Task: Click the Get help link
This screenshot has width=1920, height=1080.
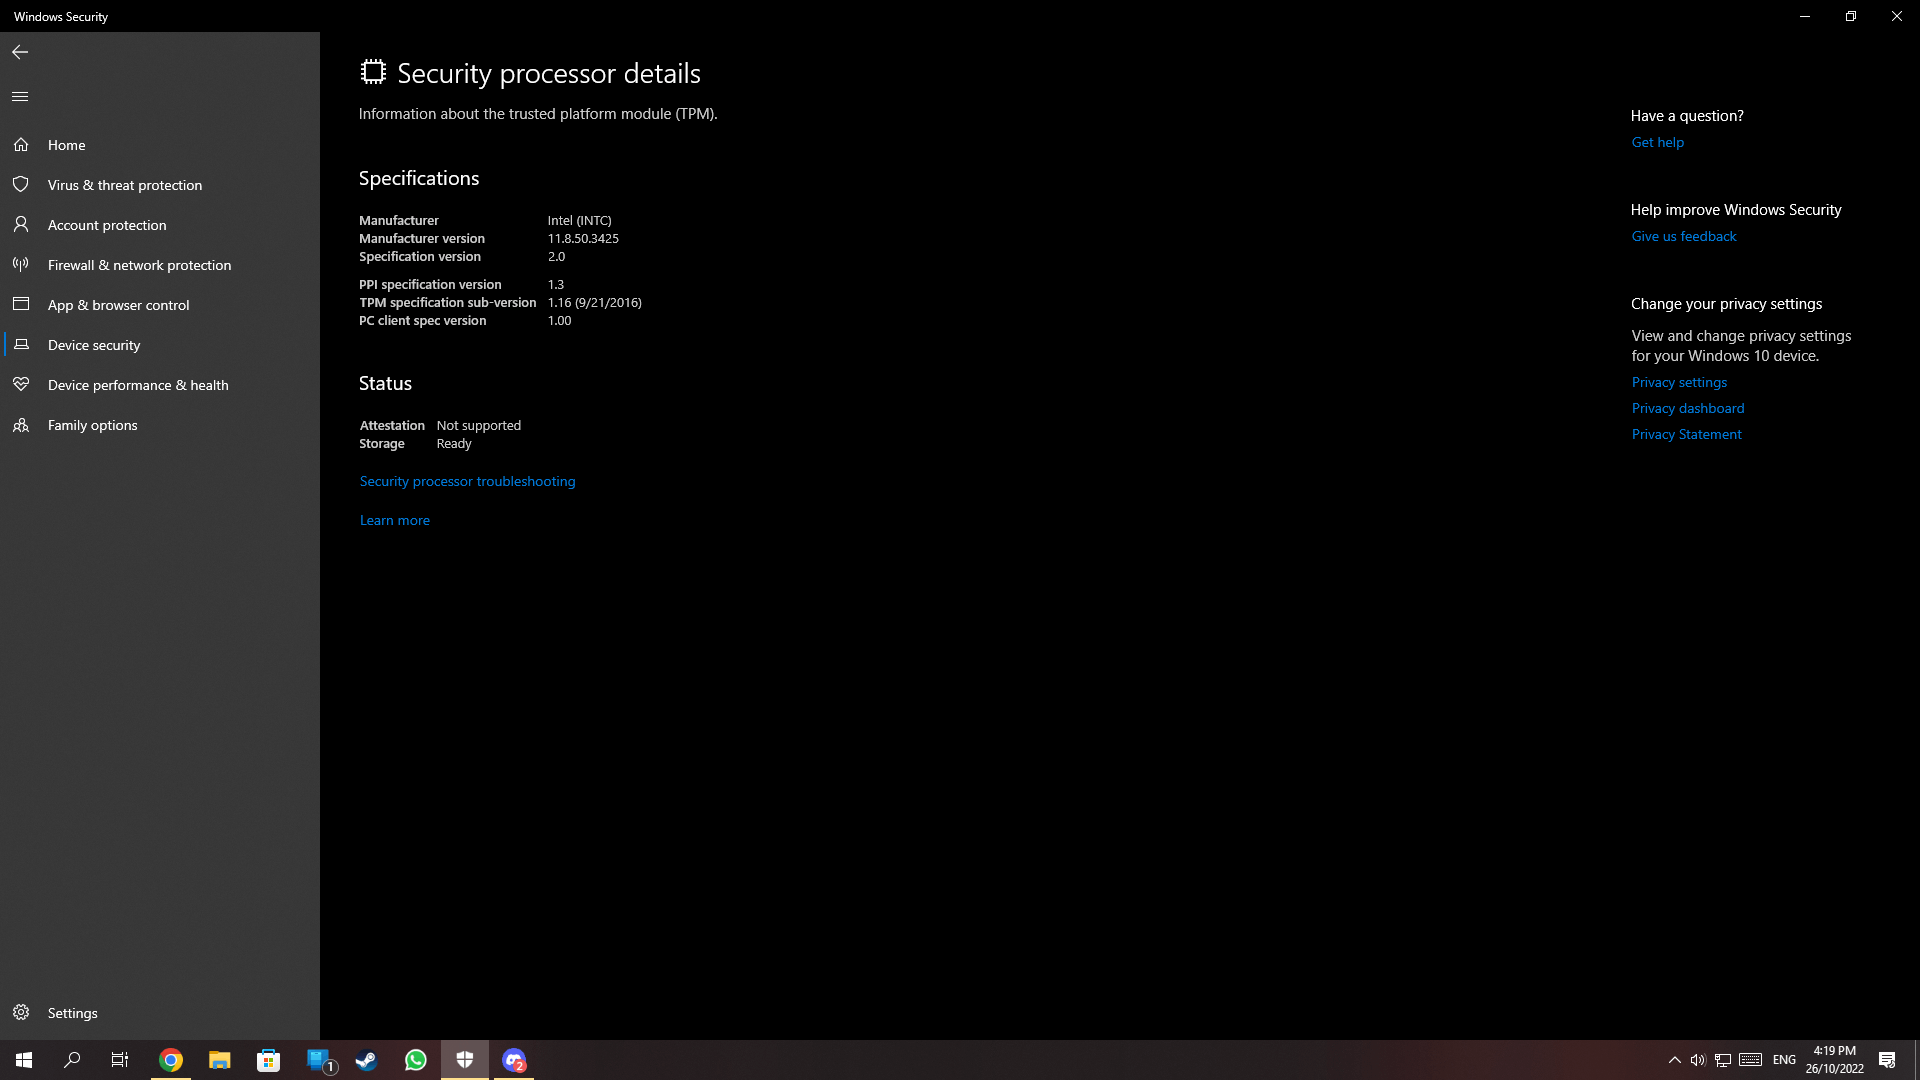Action: point(1657,143)
